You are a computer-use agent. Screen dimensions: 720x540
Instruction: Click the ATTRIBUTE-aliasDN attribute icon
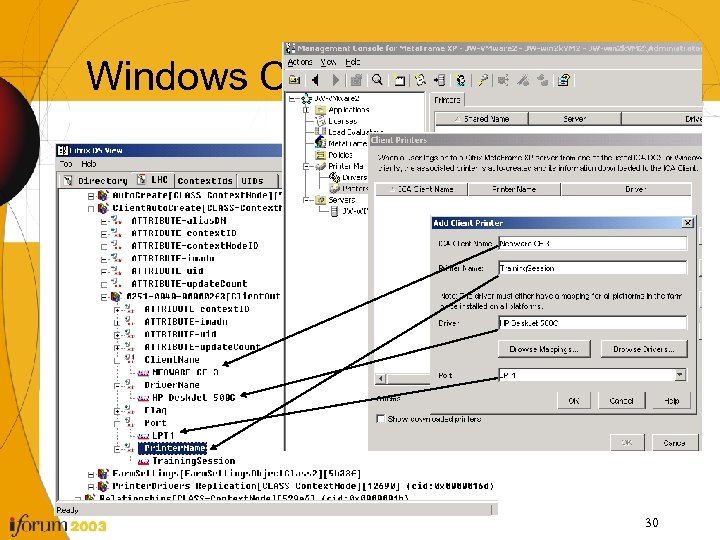(x=117, y=221)
